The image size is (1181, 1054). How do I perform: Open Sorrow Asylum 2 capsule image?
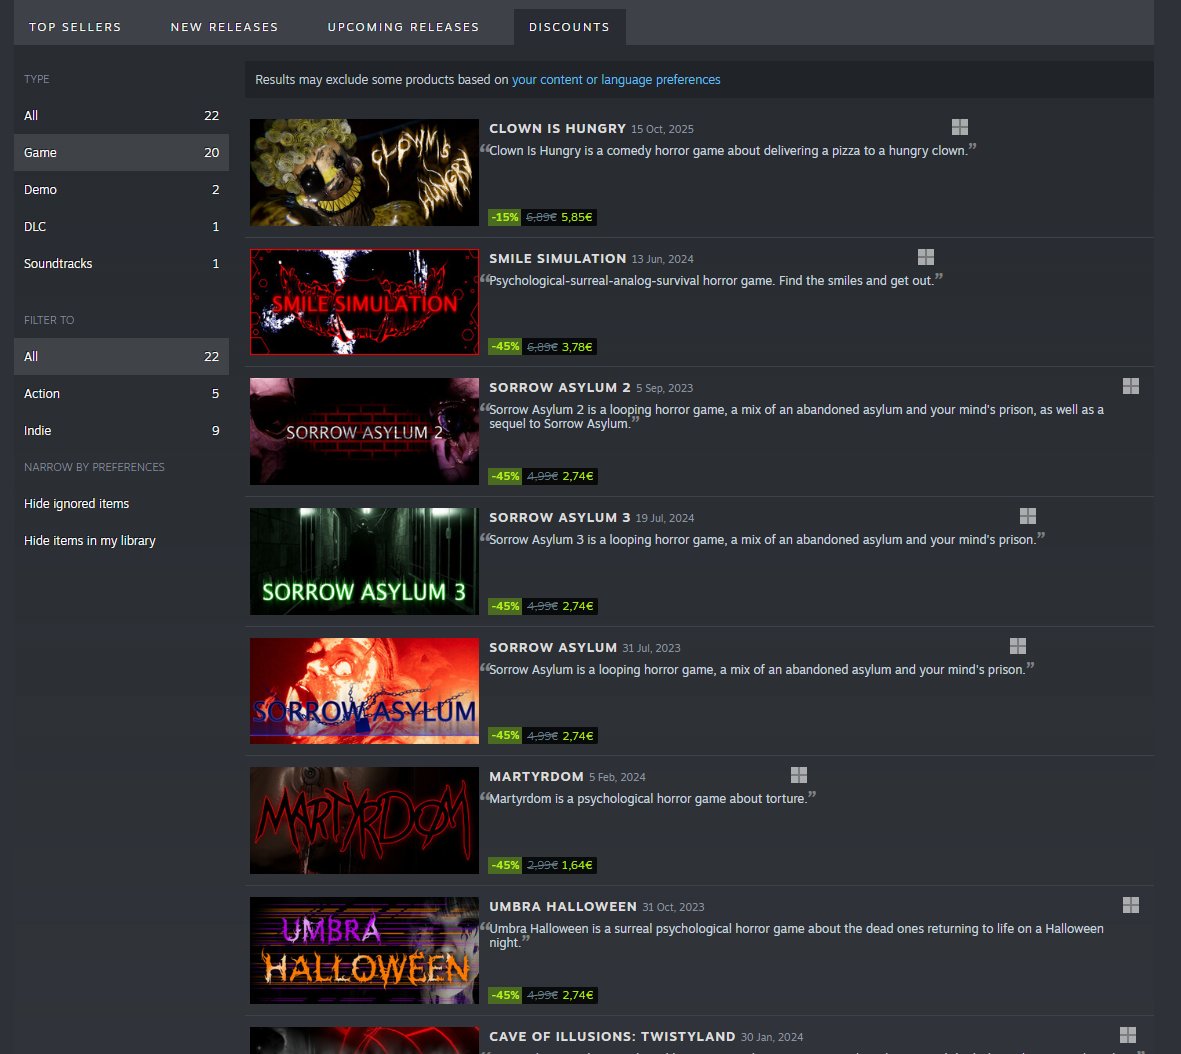point(365,432)
